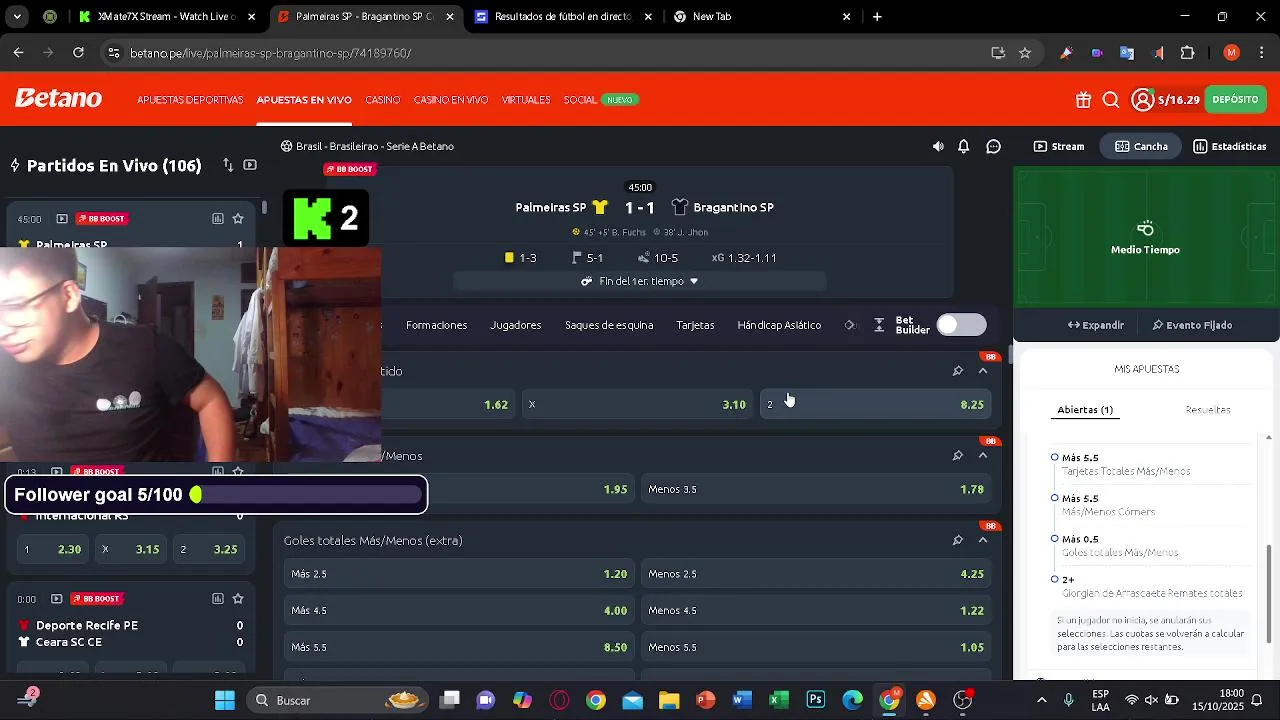
Task: Go to Apuestas Deportivas menu
Action: point(190,100)
